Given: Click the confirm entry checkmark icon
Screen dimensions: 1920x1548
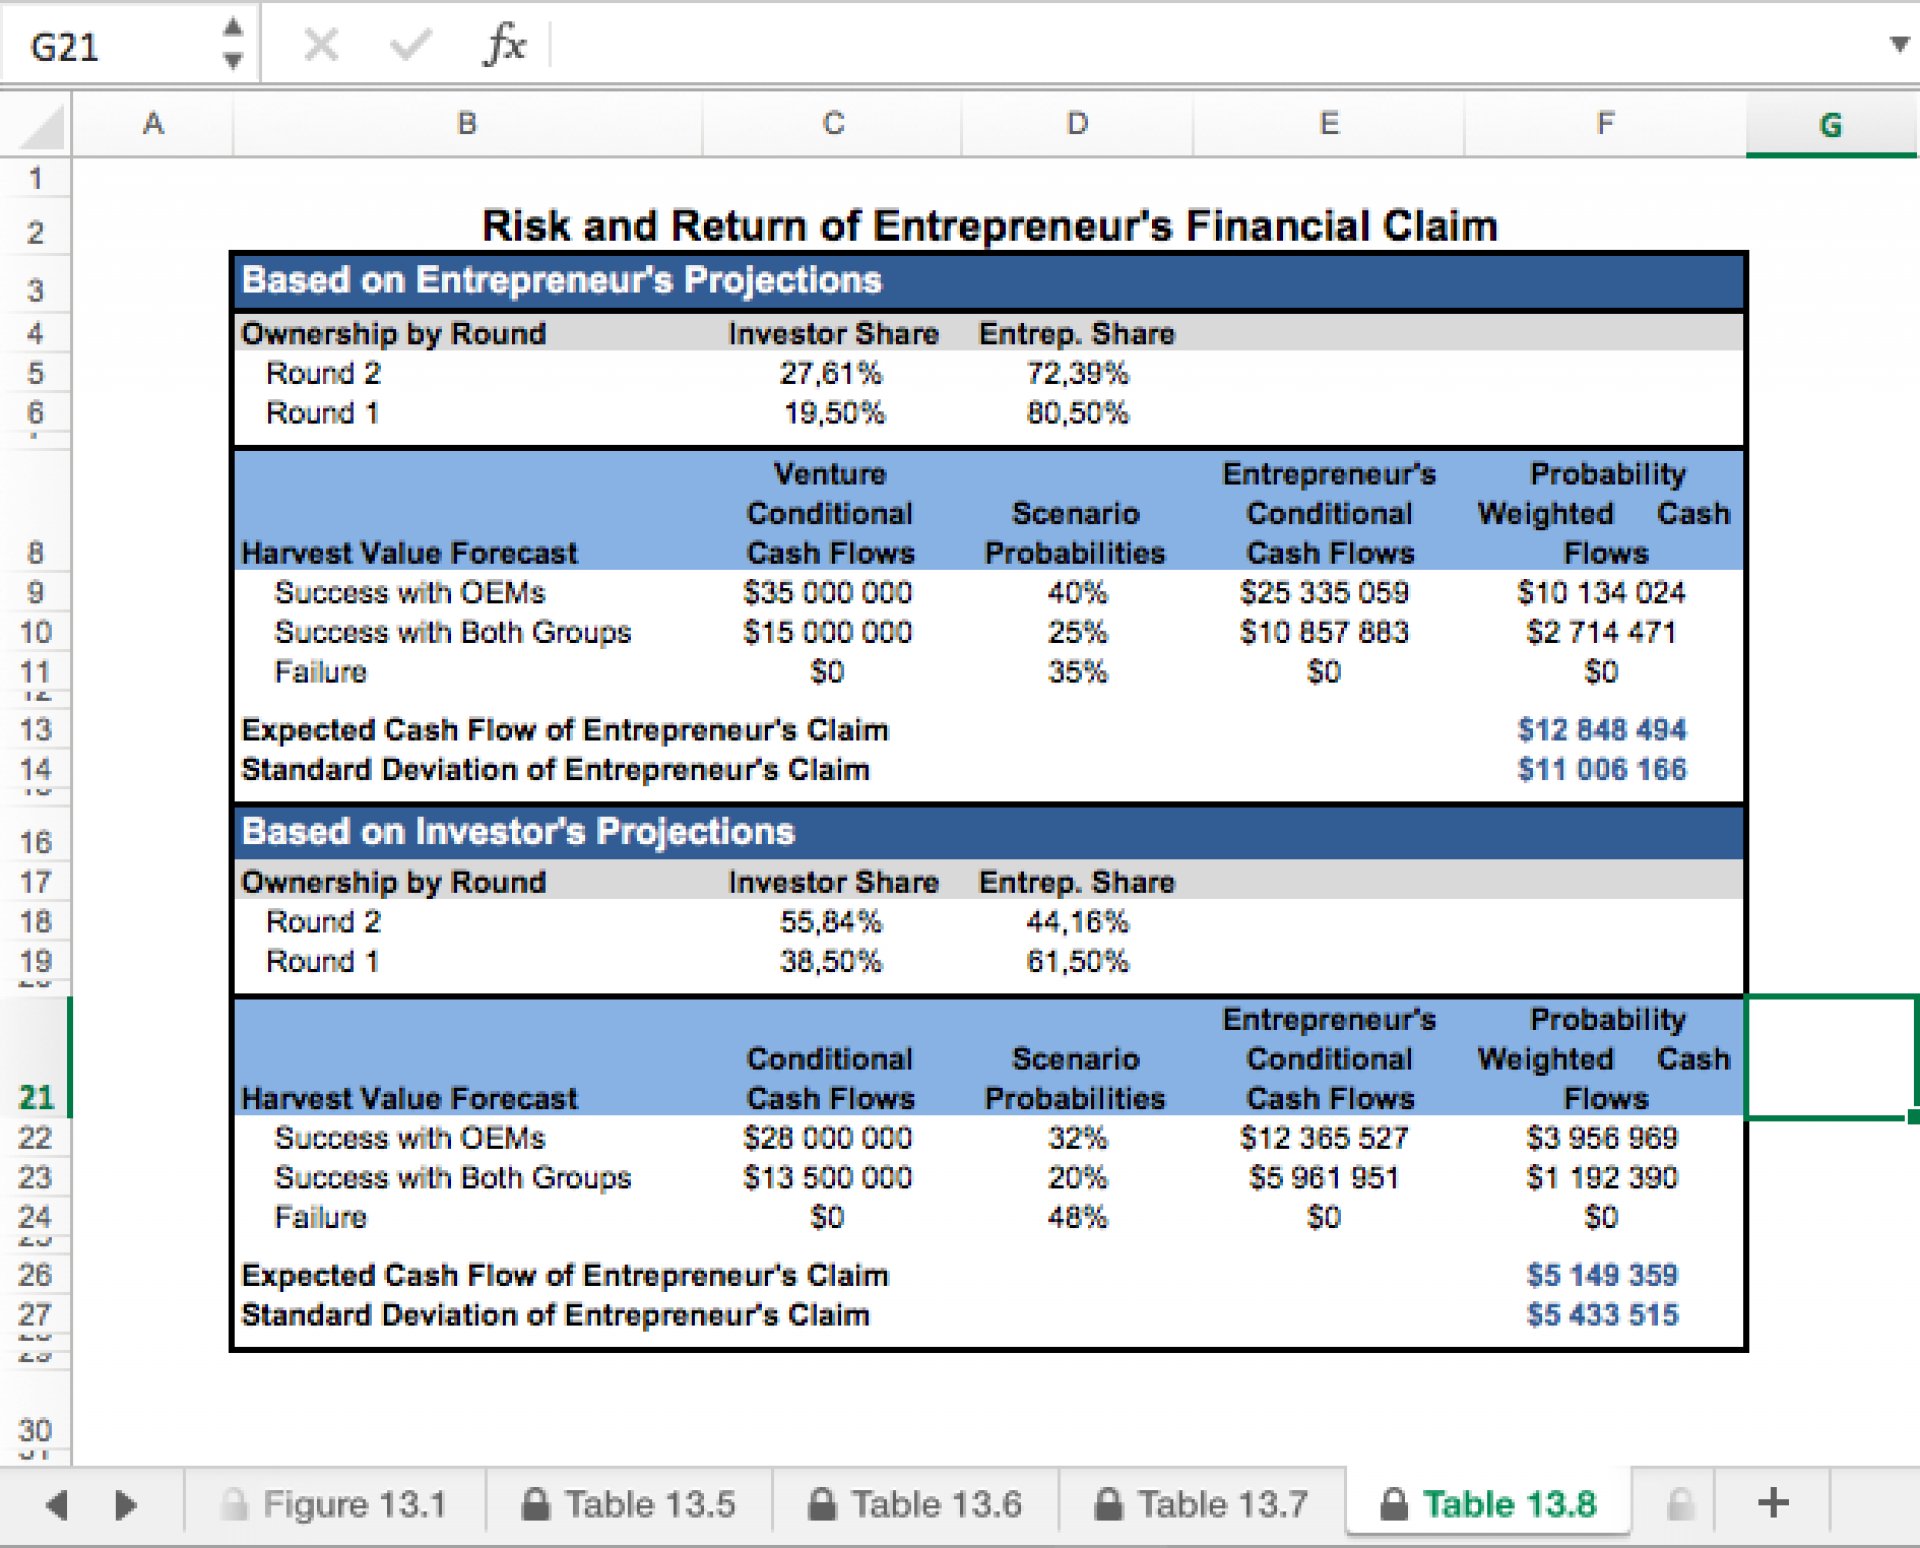Looking at the screenshot, I should (x=410, y=45).
